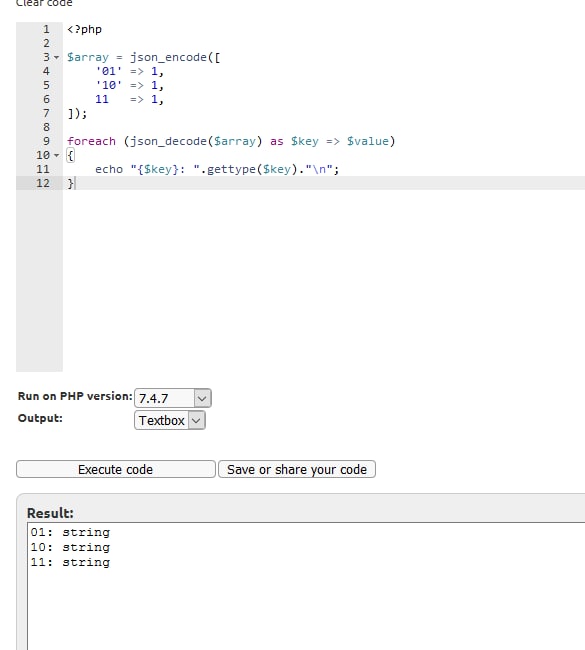Click line number 7 in the gutter

pos(46,113)
